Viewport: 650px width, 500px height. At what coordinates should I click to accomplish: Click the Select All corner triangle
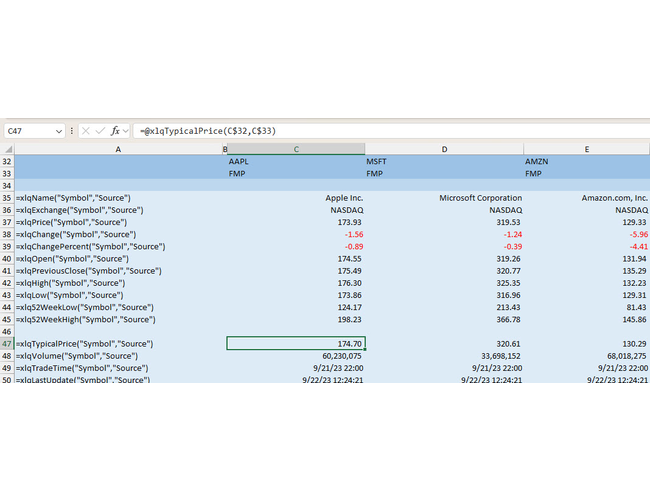point(7,149)
